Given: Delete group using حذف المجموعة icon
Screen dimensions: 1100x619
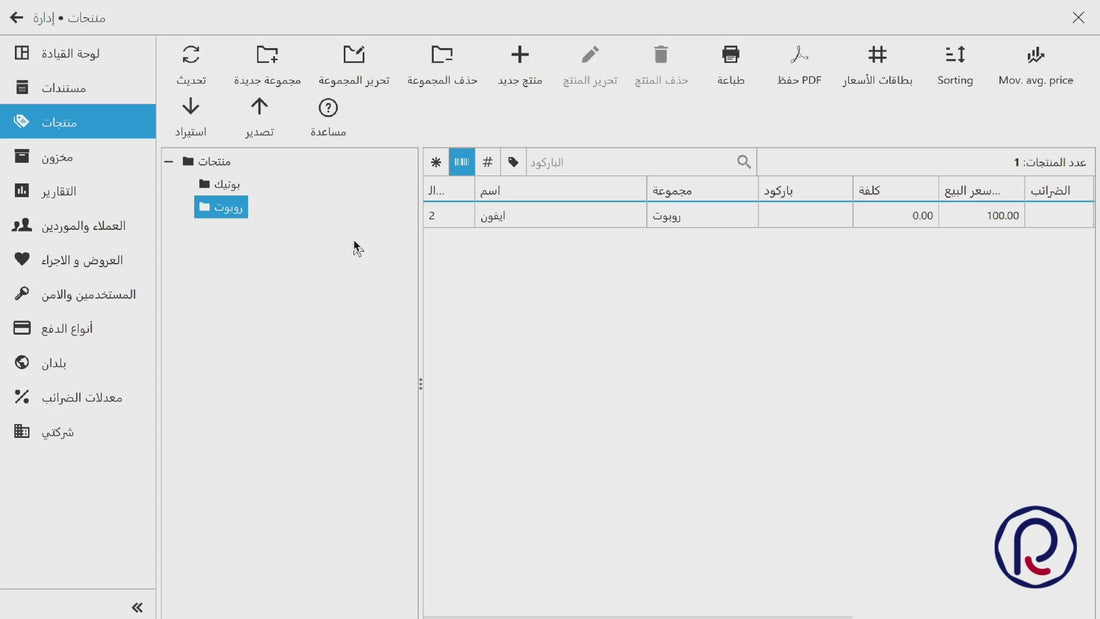Looking at the screenshot, I should [x=442, y=55].
